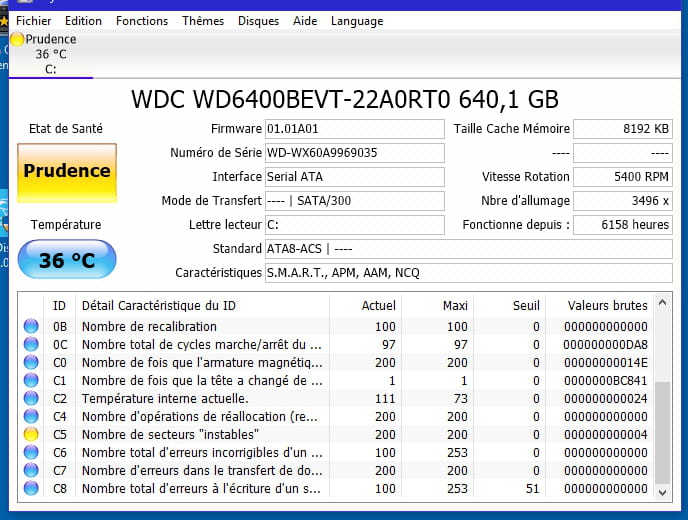The width and height of the screenshot is (688, 520).
Task: Click the blue status icon for ID C6
Action: [x=31, y=452]
